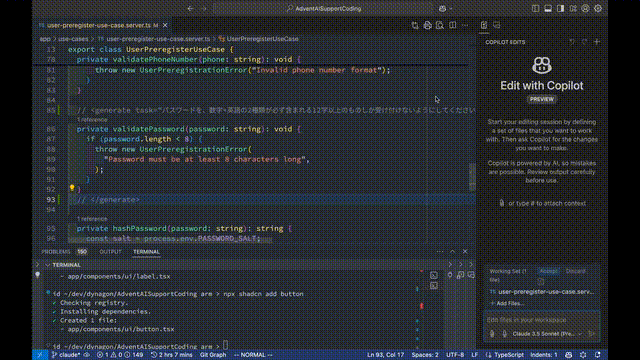The image size is (640, 360).
Task: Open errors and warnings count in status bar
Action: [x=120, y=355]
